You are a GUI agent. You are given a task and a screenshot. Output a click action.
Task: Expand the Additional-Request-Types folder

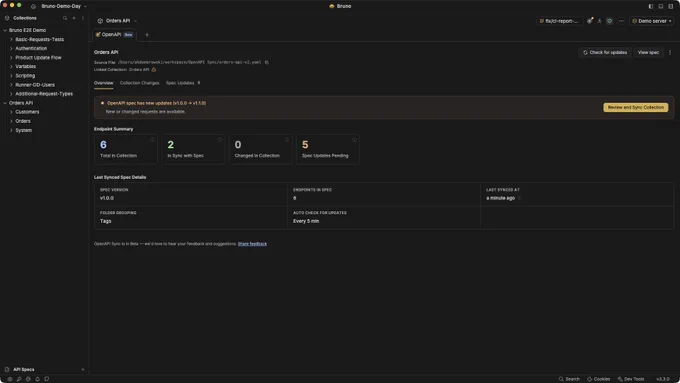pos(11,94)
